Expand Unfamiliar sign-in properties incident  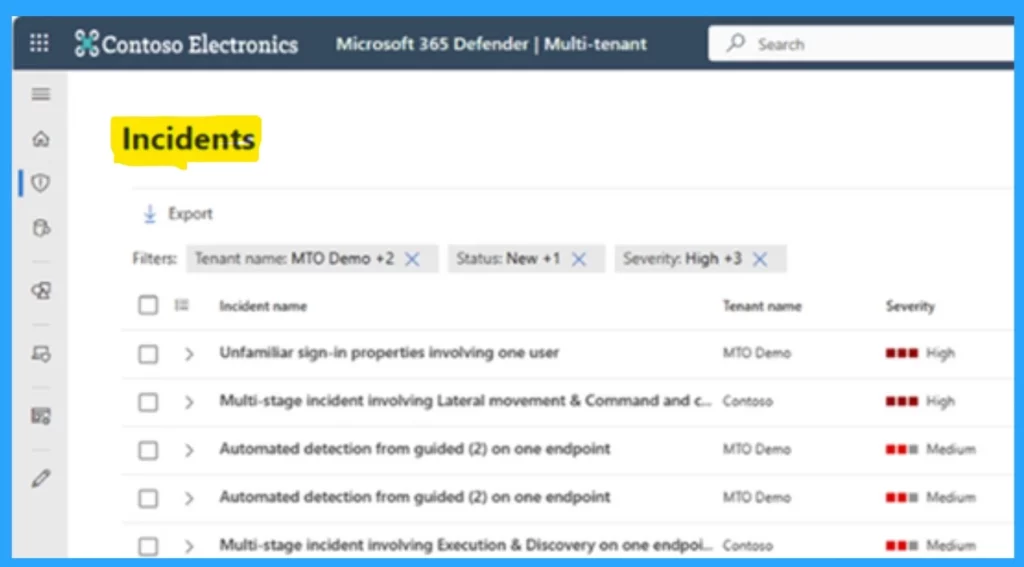[x=189, y=354]
